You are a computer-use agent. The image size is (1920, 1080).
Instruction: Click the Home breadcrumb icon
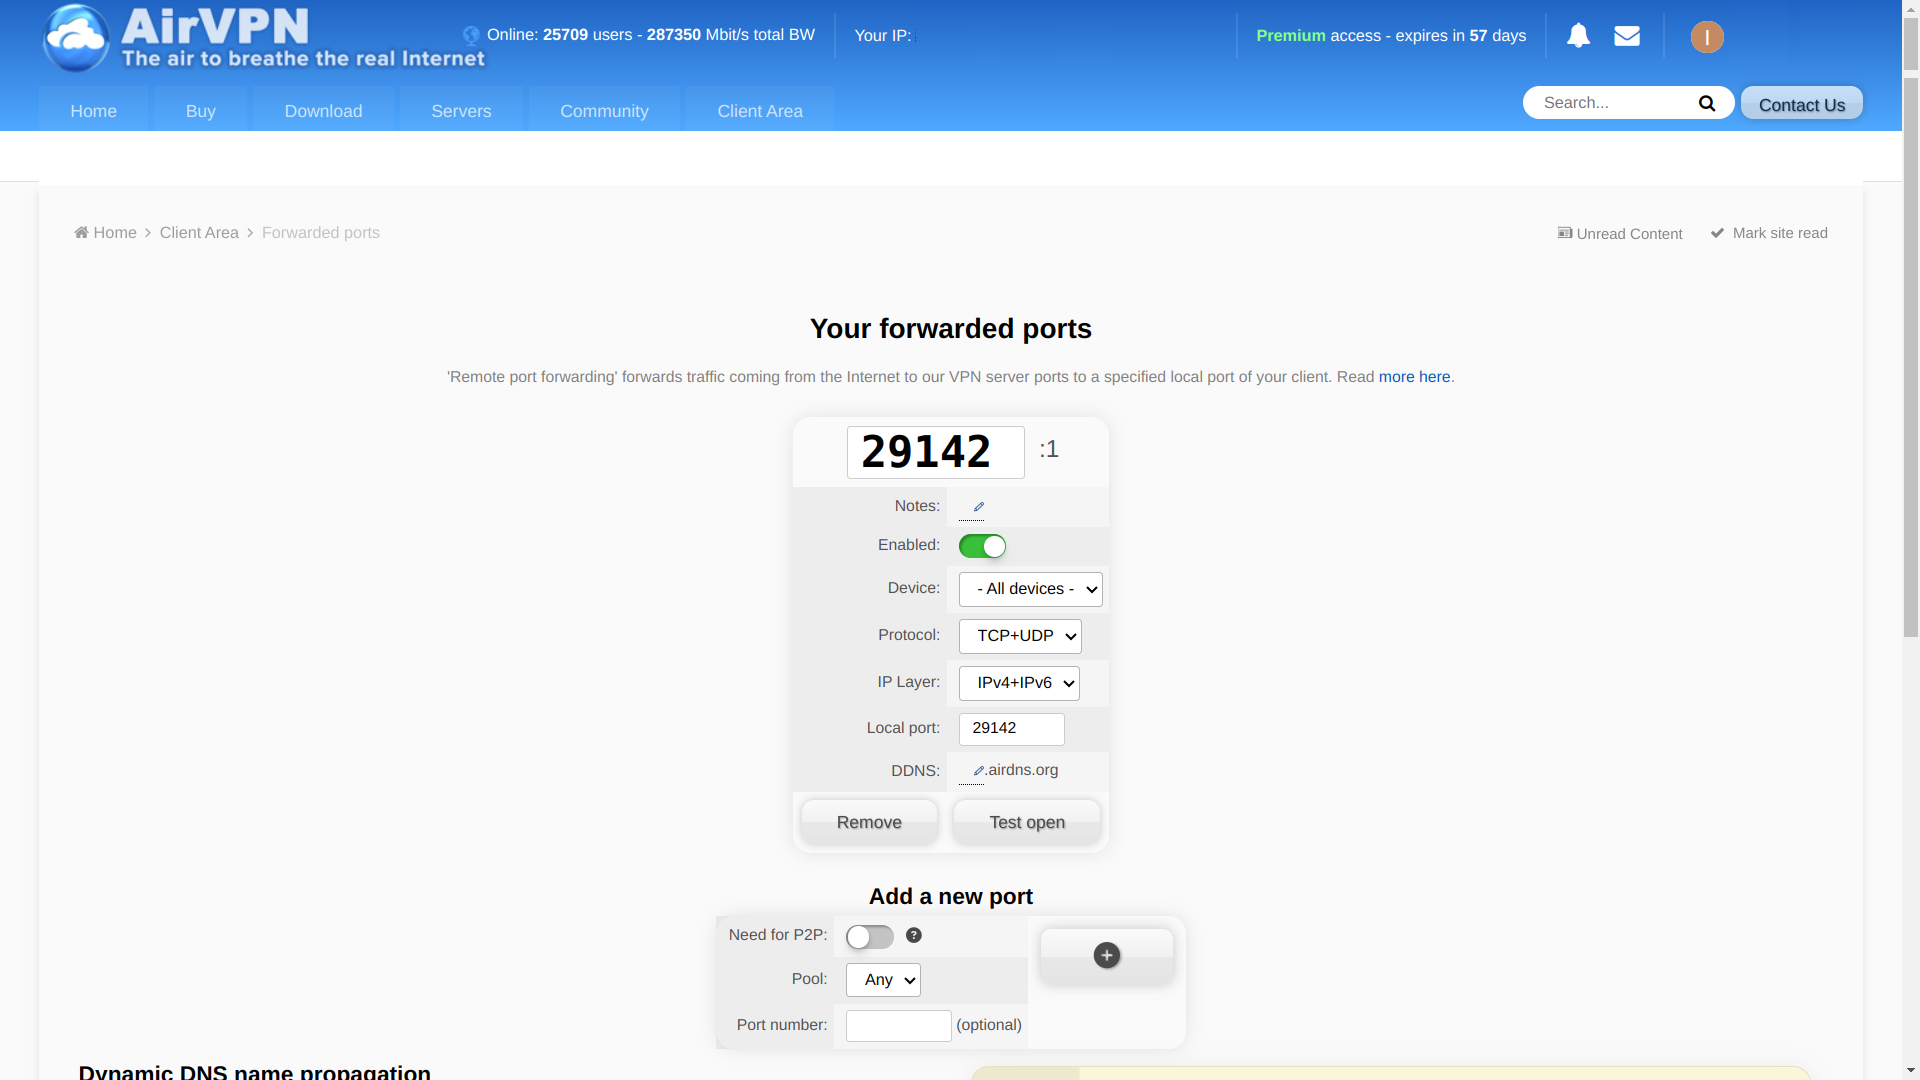[82, 232]
